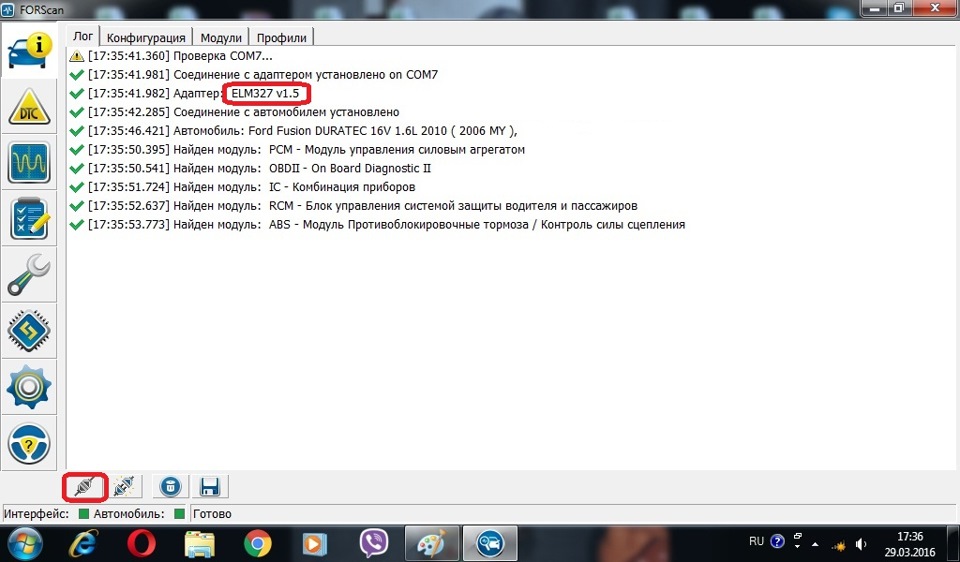Image resolution: width=960 pixels, height=562 pixels.
Task: Select the OBDII module found line
Action: [250, 168]
